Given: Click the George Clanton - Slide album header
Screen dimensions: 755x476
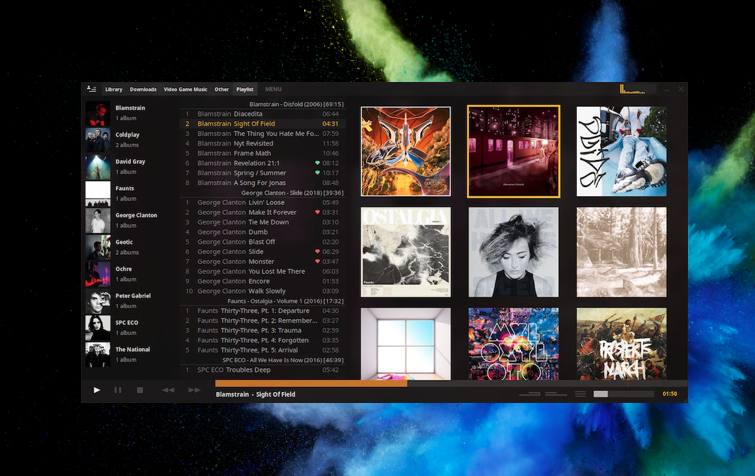Looking at the screenshot, I should click(264, 193).
